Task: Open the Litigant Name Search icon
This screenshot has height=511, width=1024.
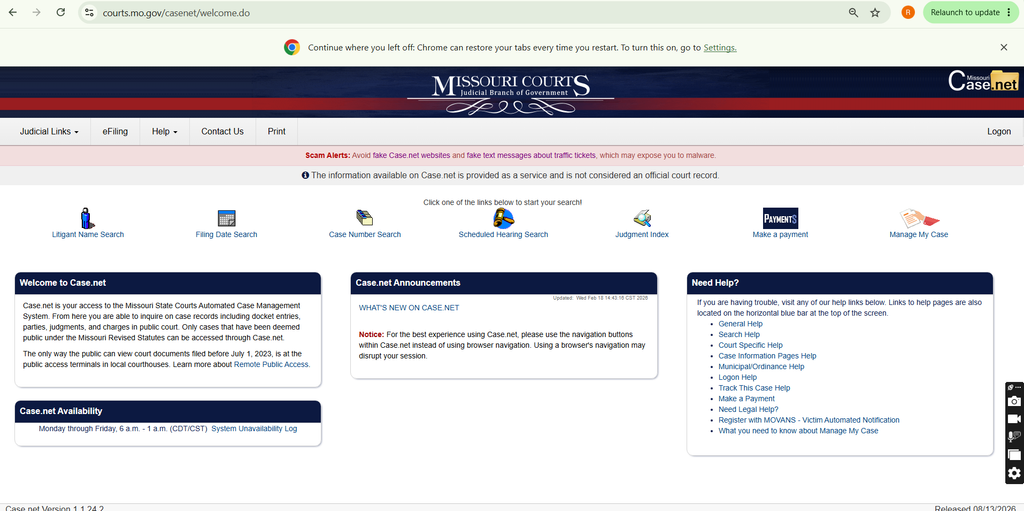Action: tap(88, 218)
